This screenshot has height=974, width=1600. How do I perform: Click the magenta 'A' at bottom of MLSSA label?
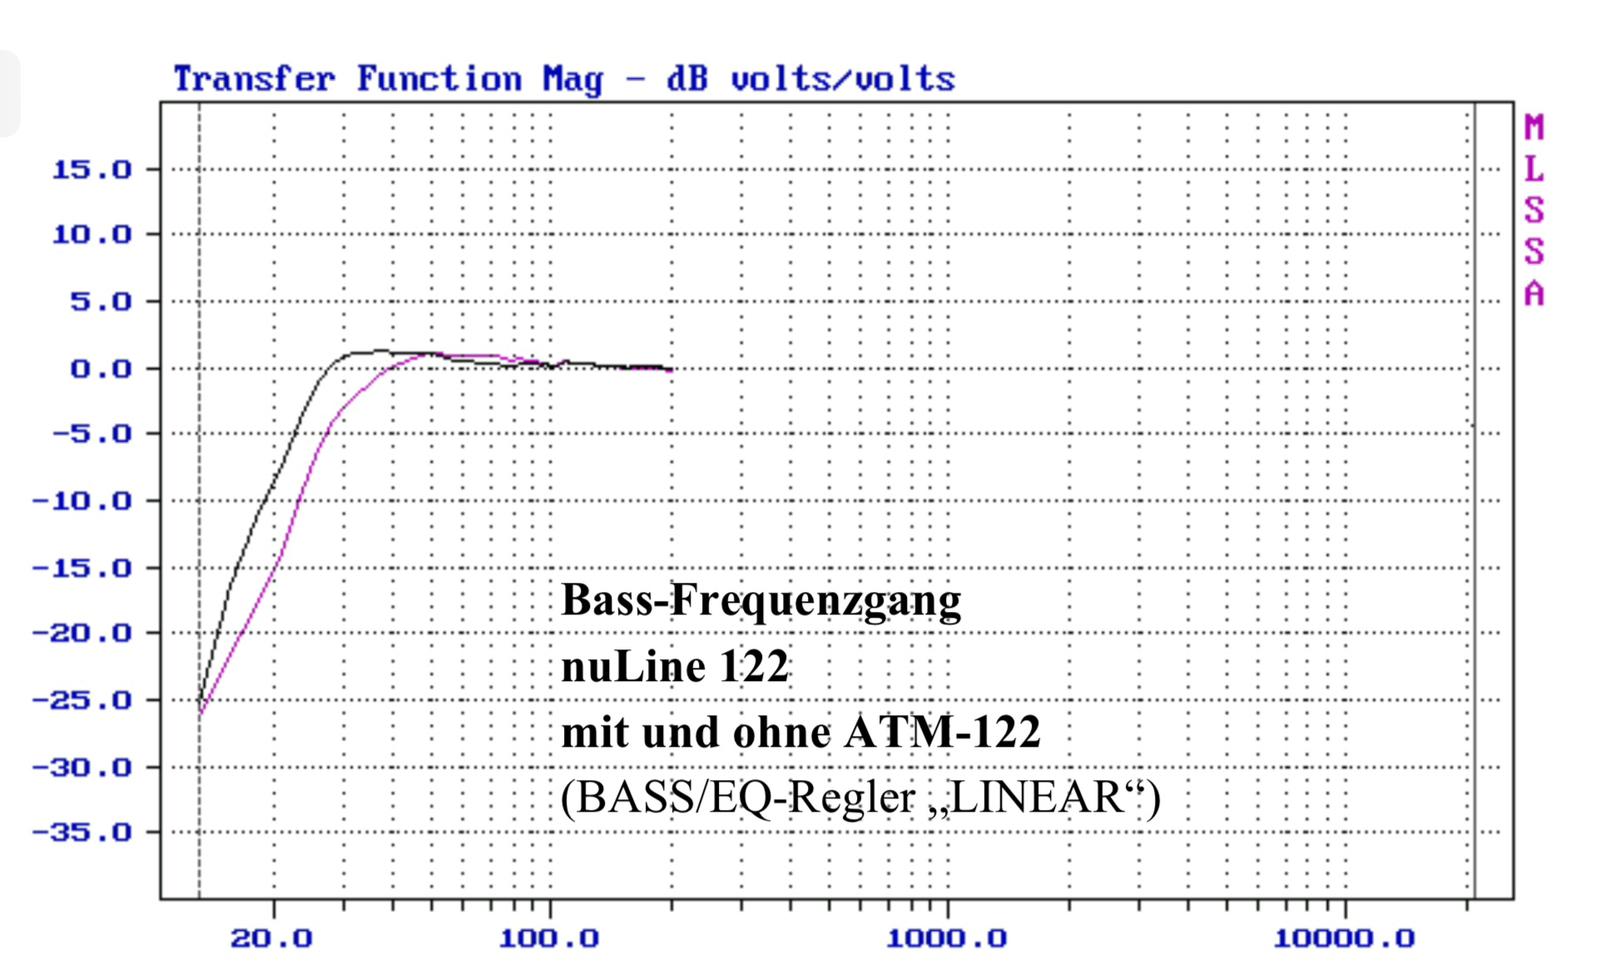(1533, 293)
